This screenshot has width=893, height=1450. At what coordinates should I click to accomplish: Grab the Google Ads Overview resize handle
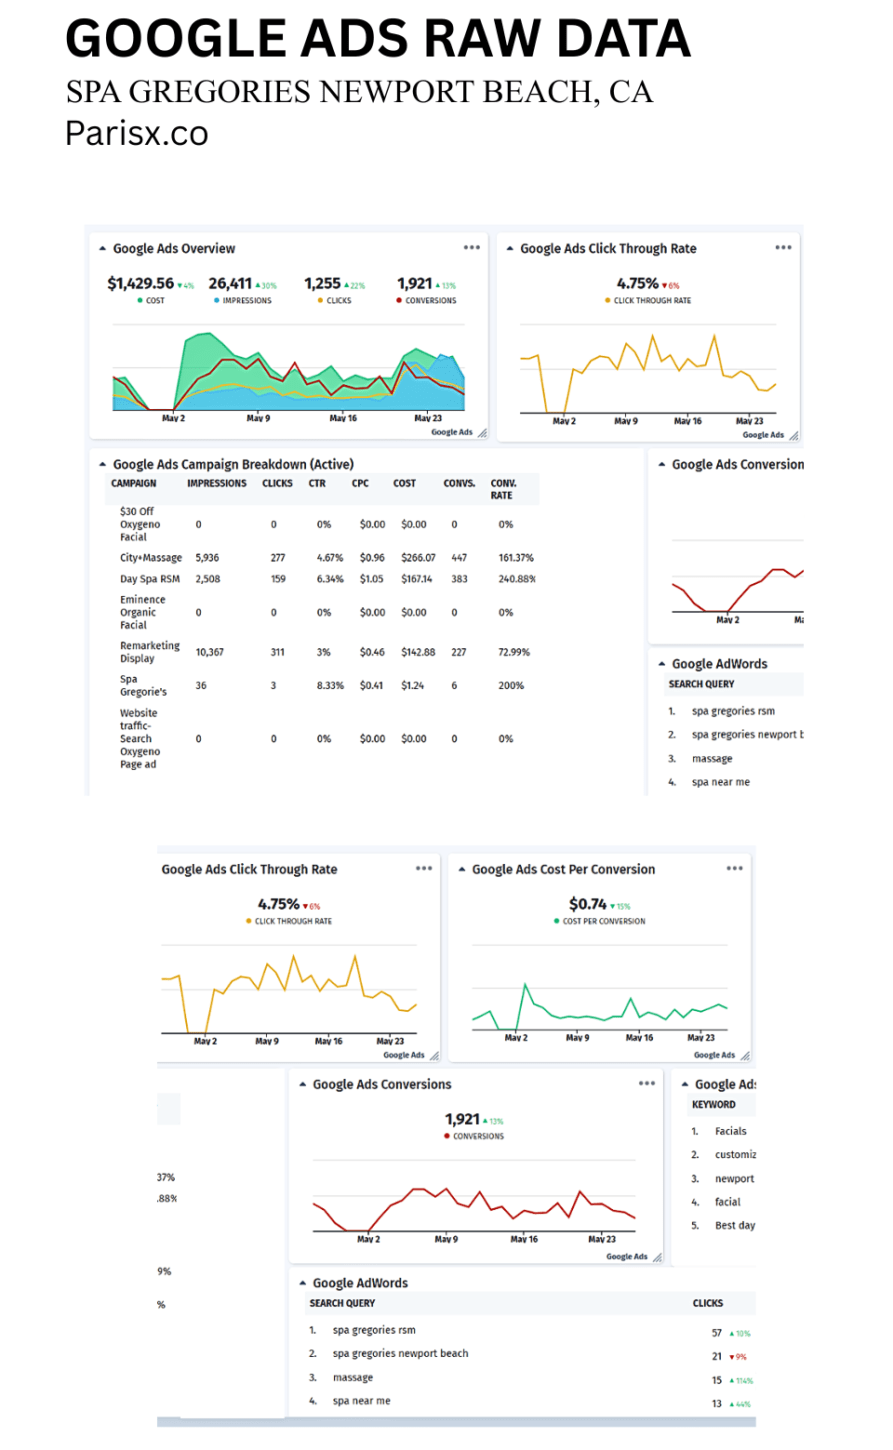coord(482,433)
